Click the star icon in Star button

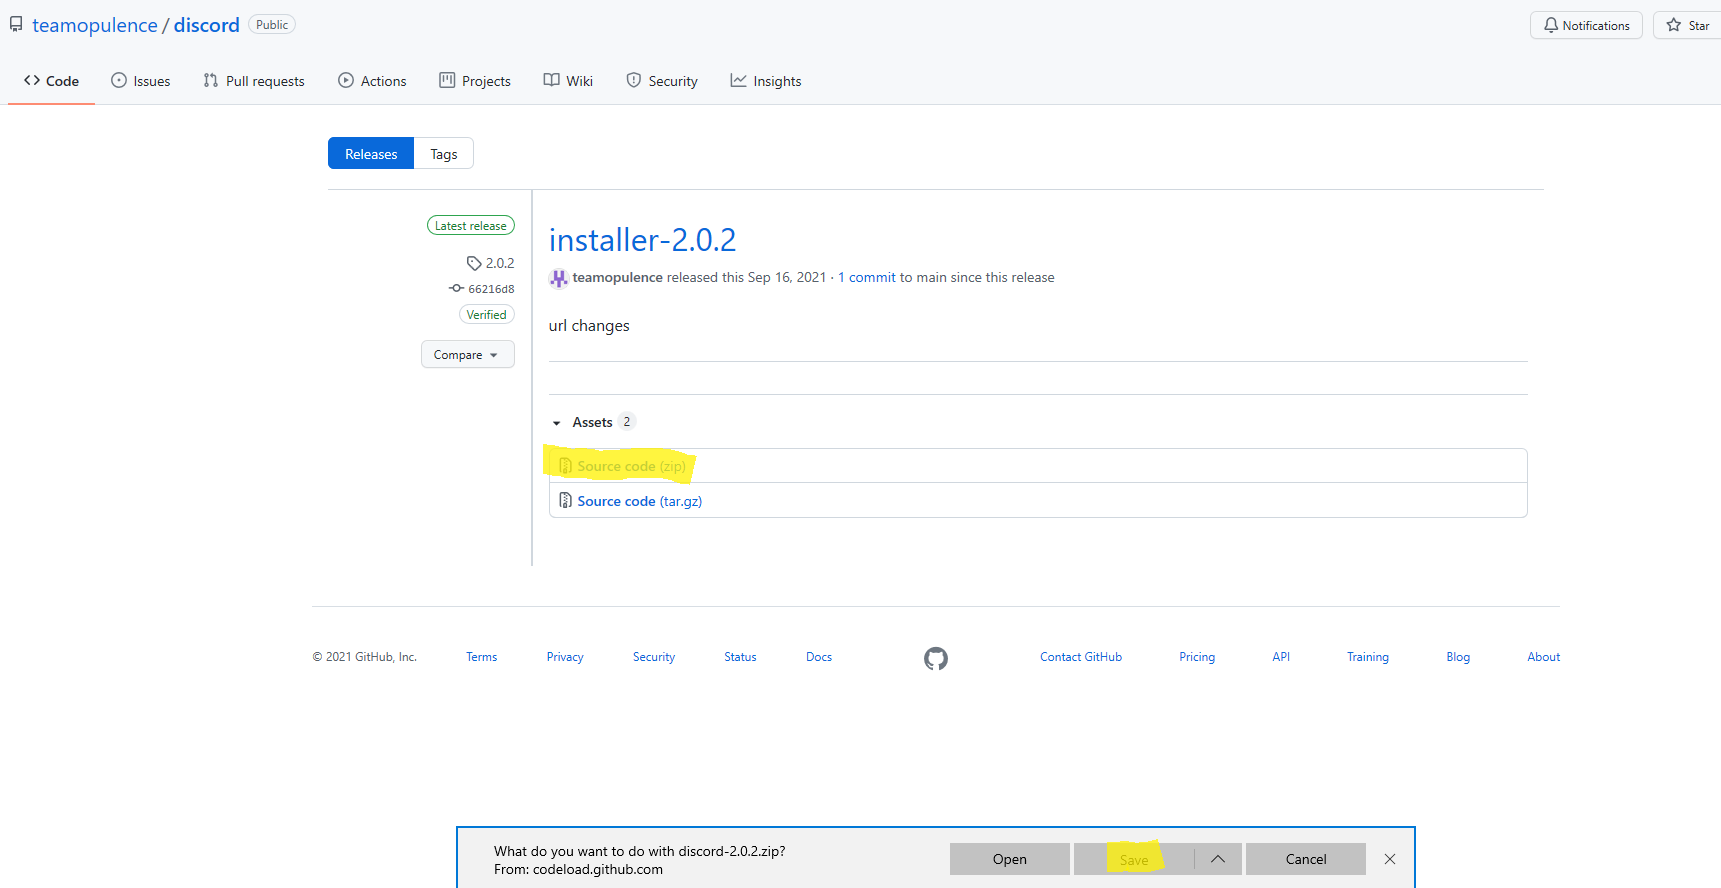pyautogui.click(x=1674, y=25)
